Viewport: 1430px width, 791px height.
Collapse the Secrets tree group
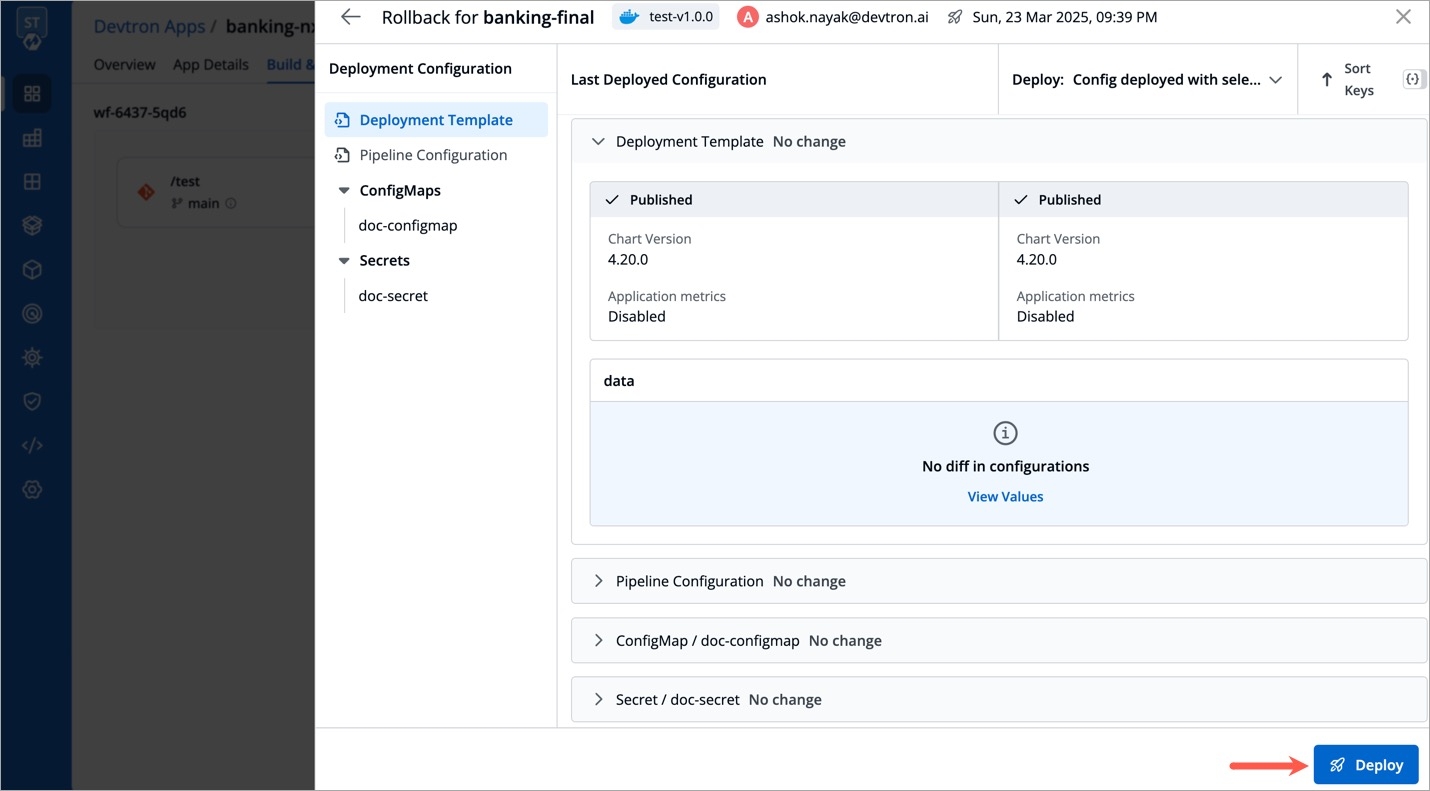point(343,260)
